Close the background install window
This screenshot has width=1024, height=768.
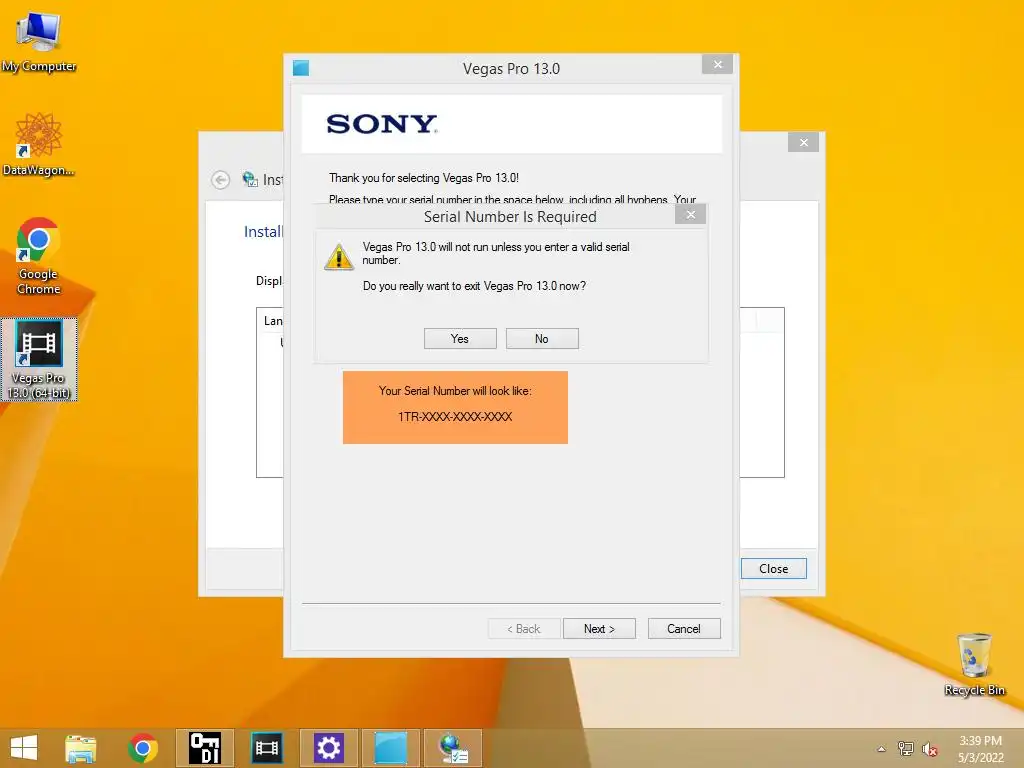point(803,142)
